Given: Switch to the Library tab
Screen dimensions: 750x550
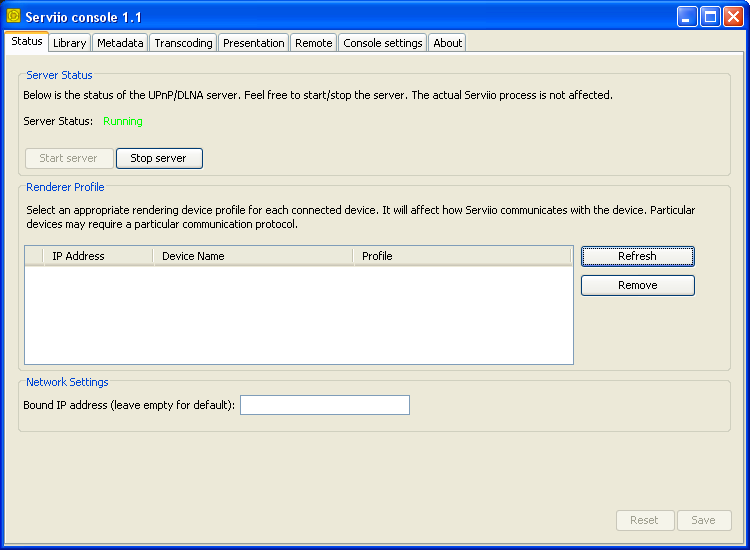Looking at the screenshot, I should (x=69, y=43).
